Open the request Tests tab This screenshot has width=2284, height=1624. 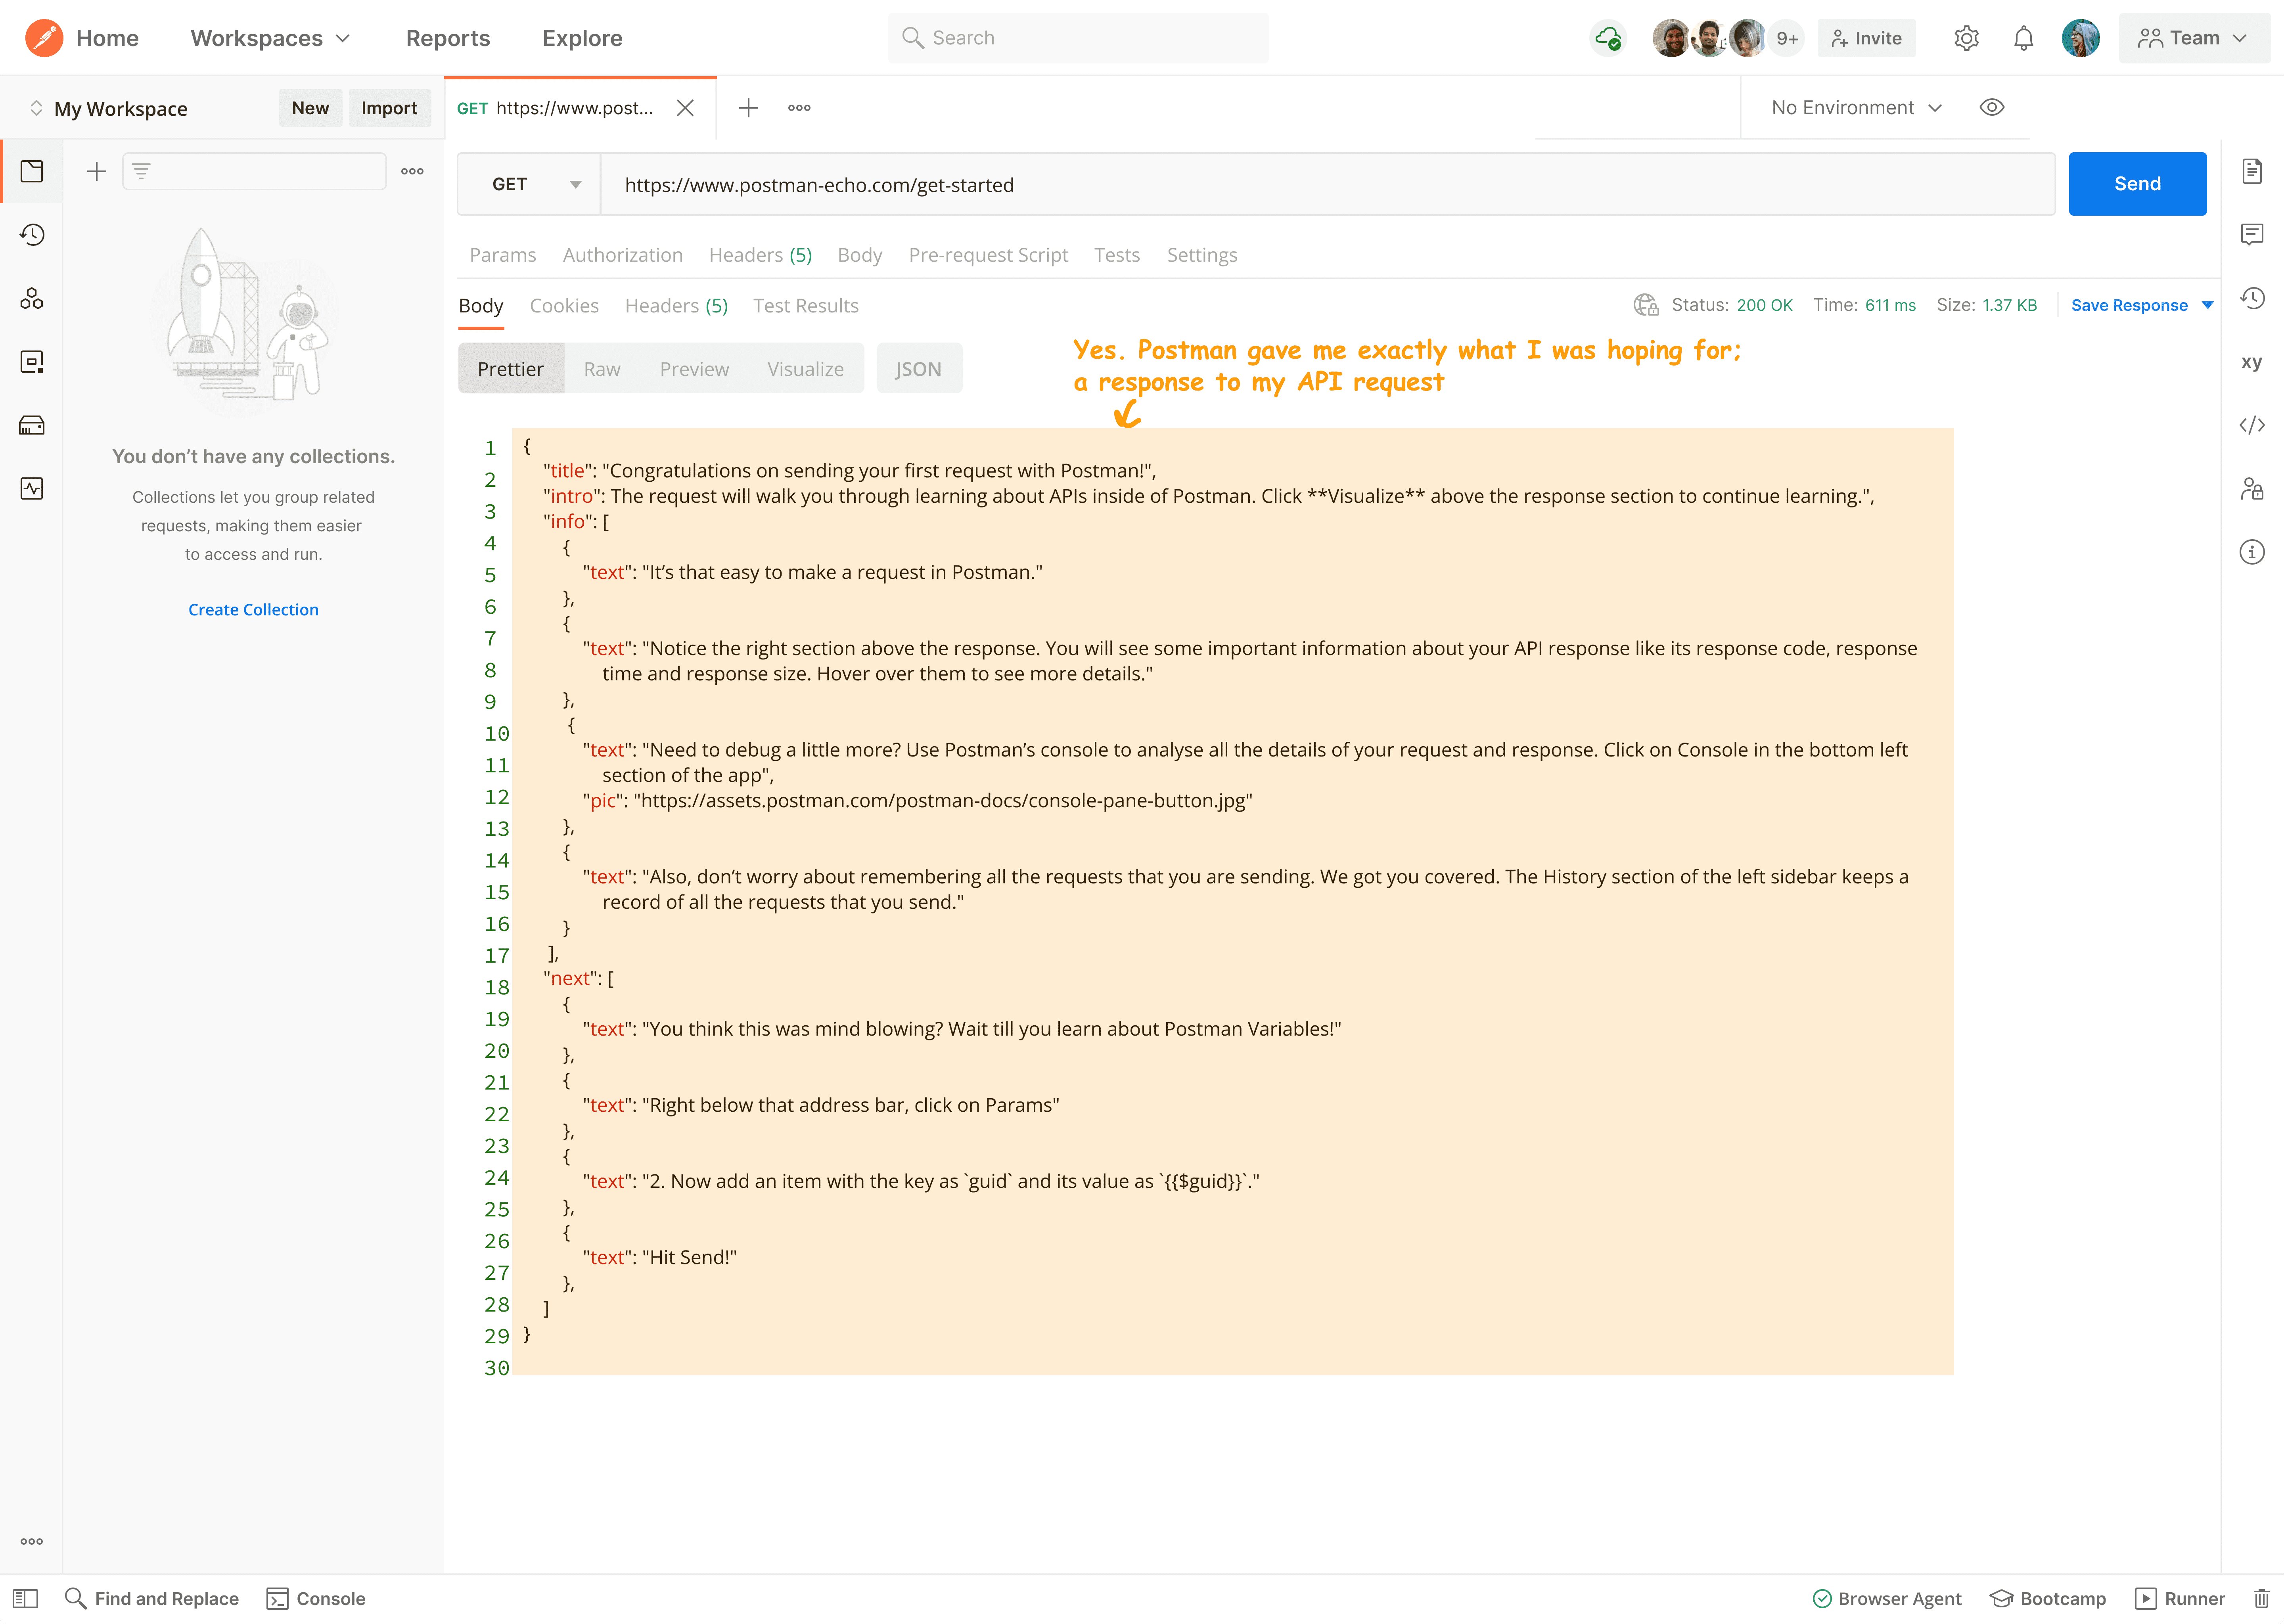[1117, 255]
